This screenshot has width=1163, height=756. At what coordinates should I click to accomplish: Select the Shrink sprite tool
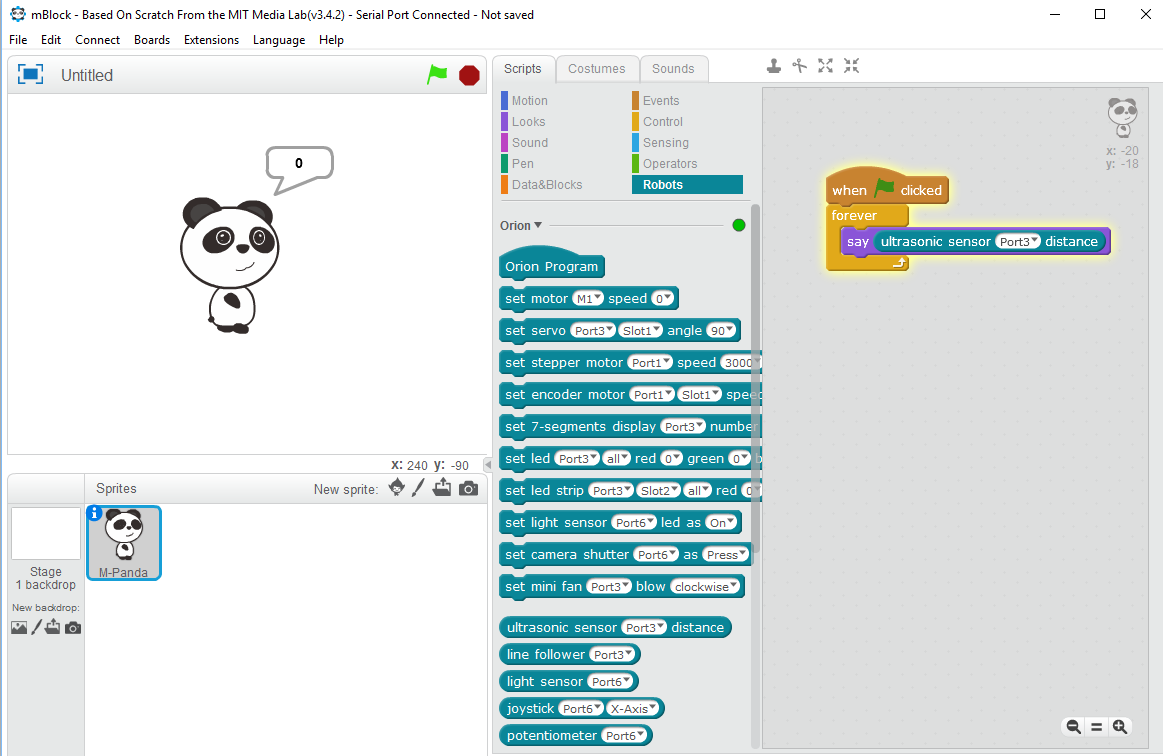click(x=851, y=66)
